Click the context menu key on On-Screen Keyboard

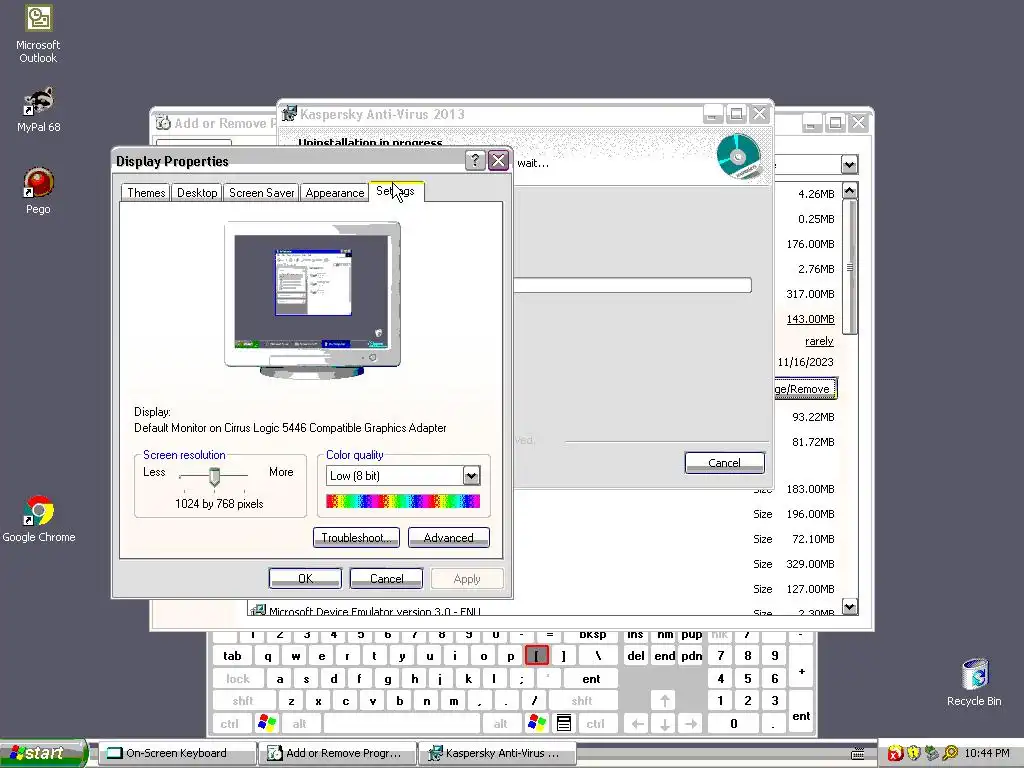click(x=564, y=723)
